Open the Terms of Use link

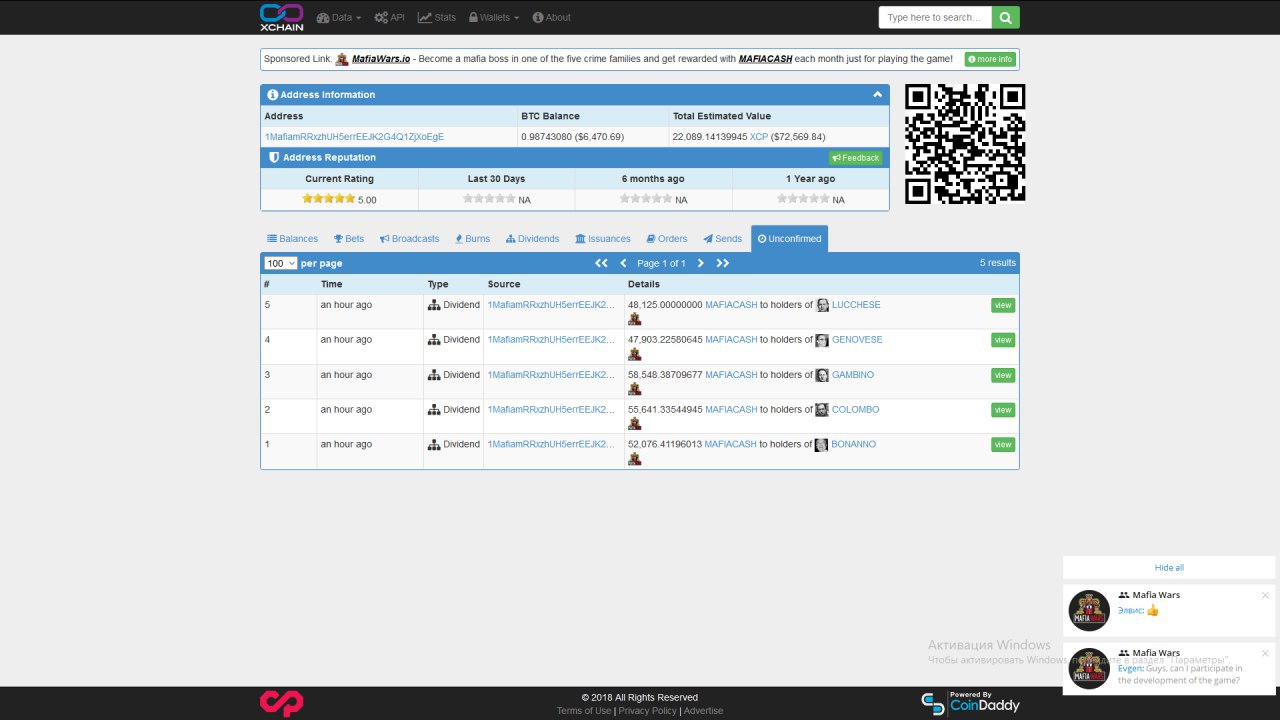(x=584, y=711)
